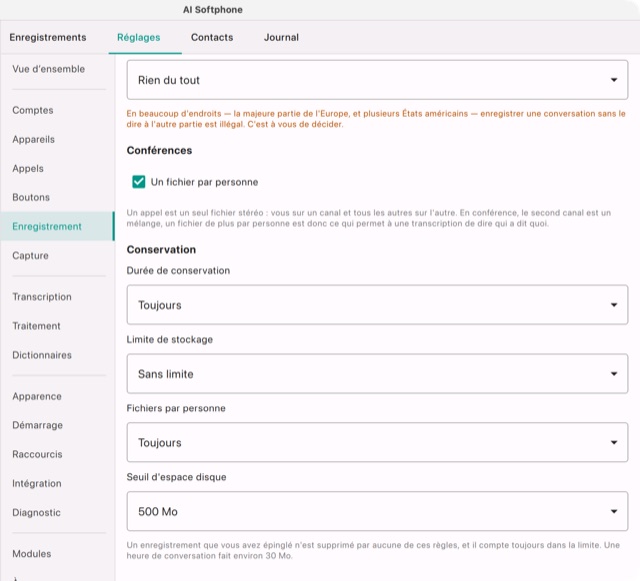Click the Conservation heading
640x581 pixels.
coord(161,249)
